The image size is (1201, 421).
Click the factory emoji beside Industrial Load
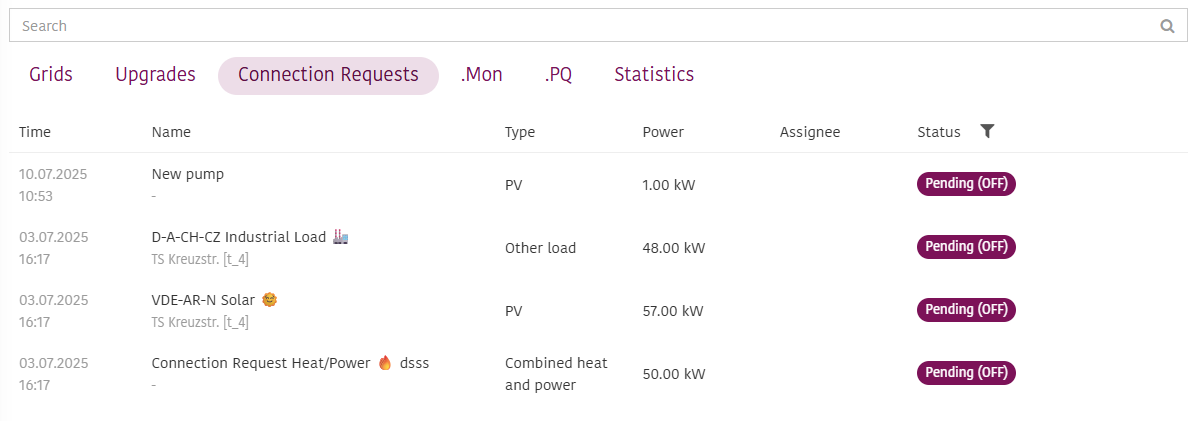click(340, 237)
